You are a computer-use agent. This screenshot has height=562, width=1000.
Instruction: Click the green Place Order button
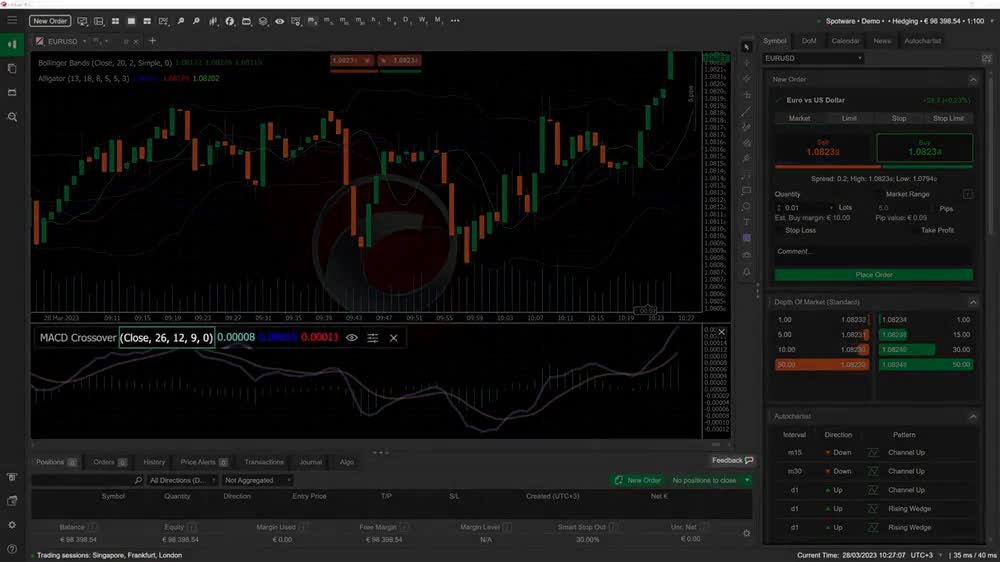[x=874, y=275]
